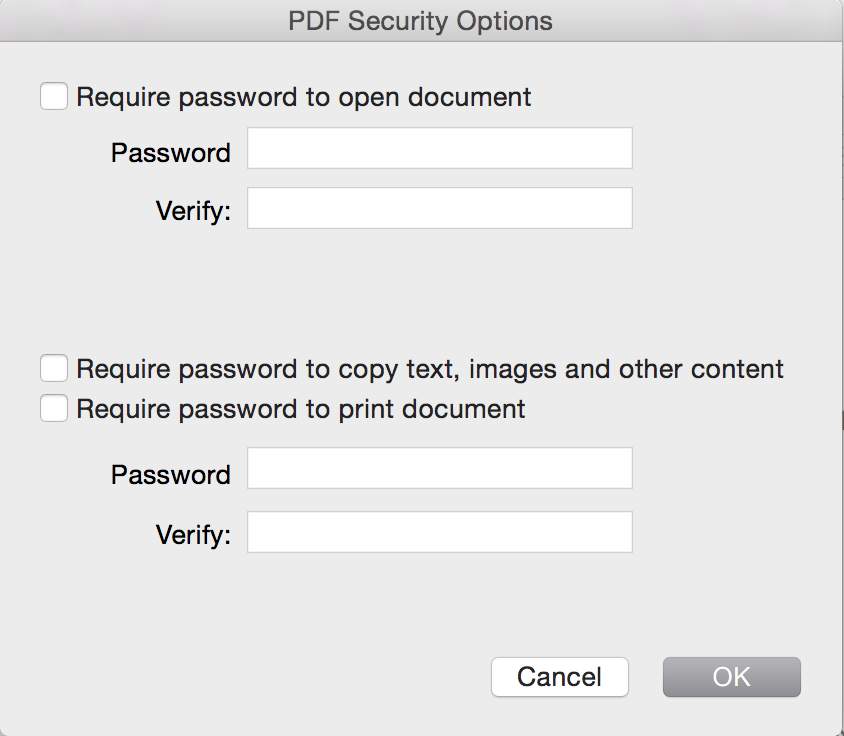The image size is (844, 736).
Task: Click blank dialog area left of Cancel button
Action: 250,677
